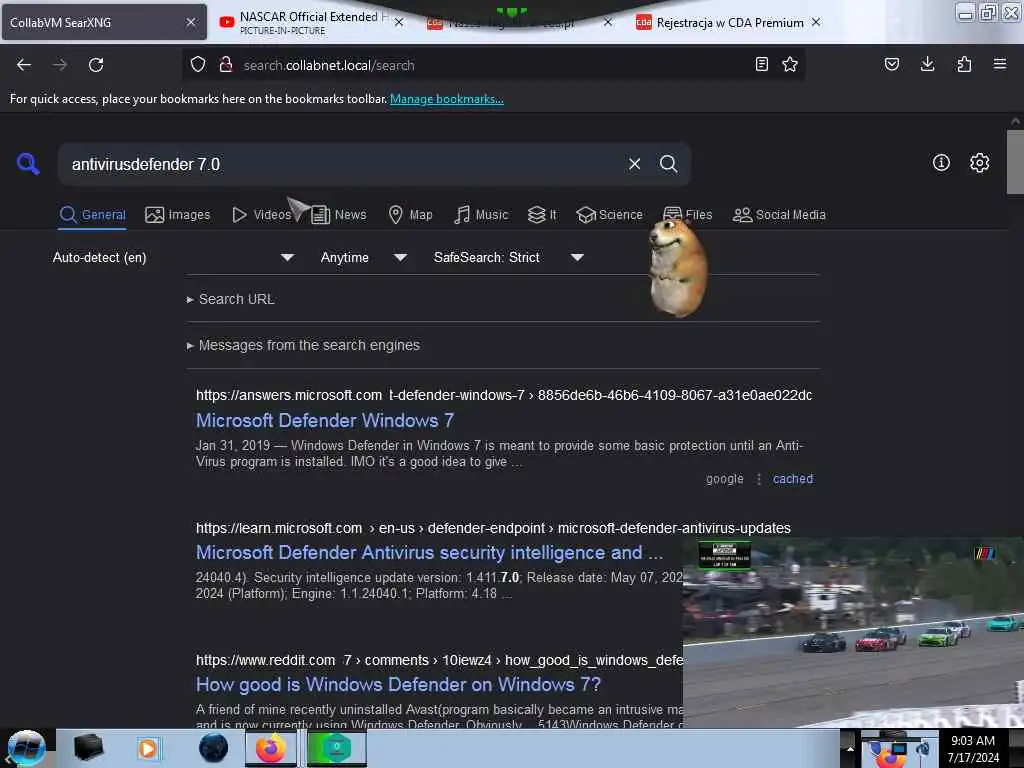Viewport: 1024px width, 768px height.
Task: Show hidden tray icons arrow
Action: click(x=850, y=749)
